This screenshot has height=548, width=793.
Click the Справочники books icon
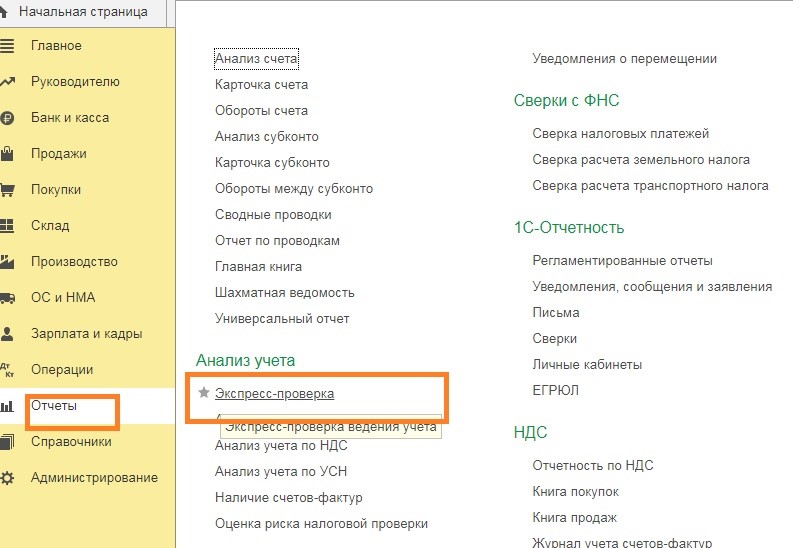7,442
